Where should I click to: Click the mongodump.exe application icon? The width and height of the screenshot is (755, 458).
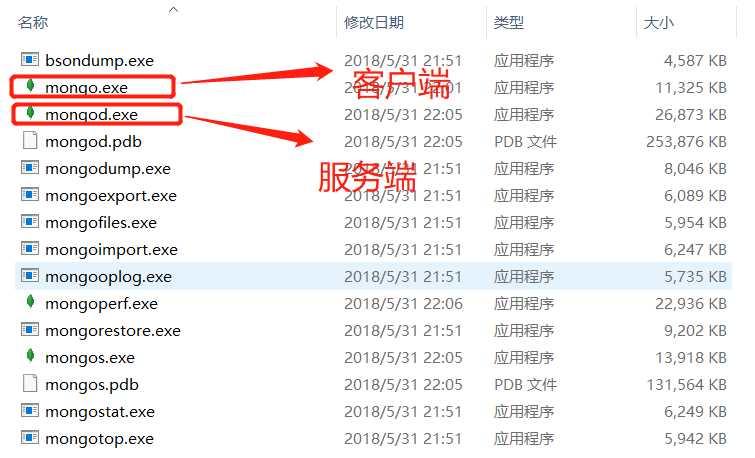(30, 168)
